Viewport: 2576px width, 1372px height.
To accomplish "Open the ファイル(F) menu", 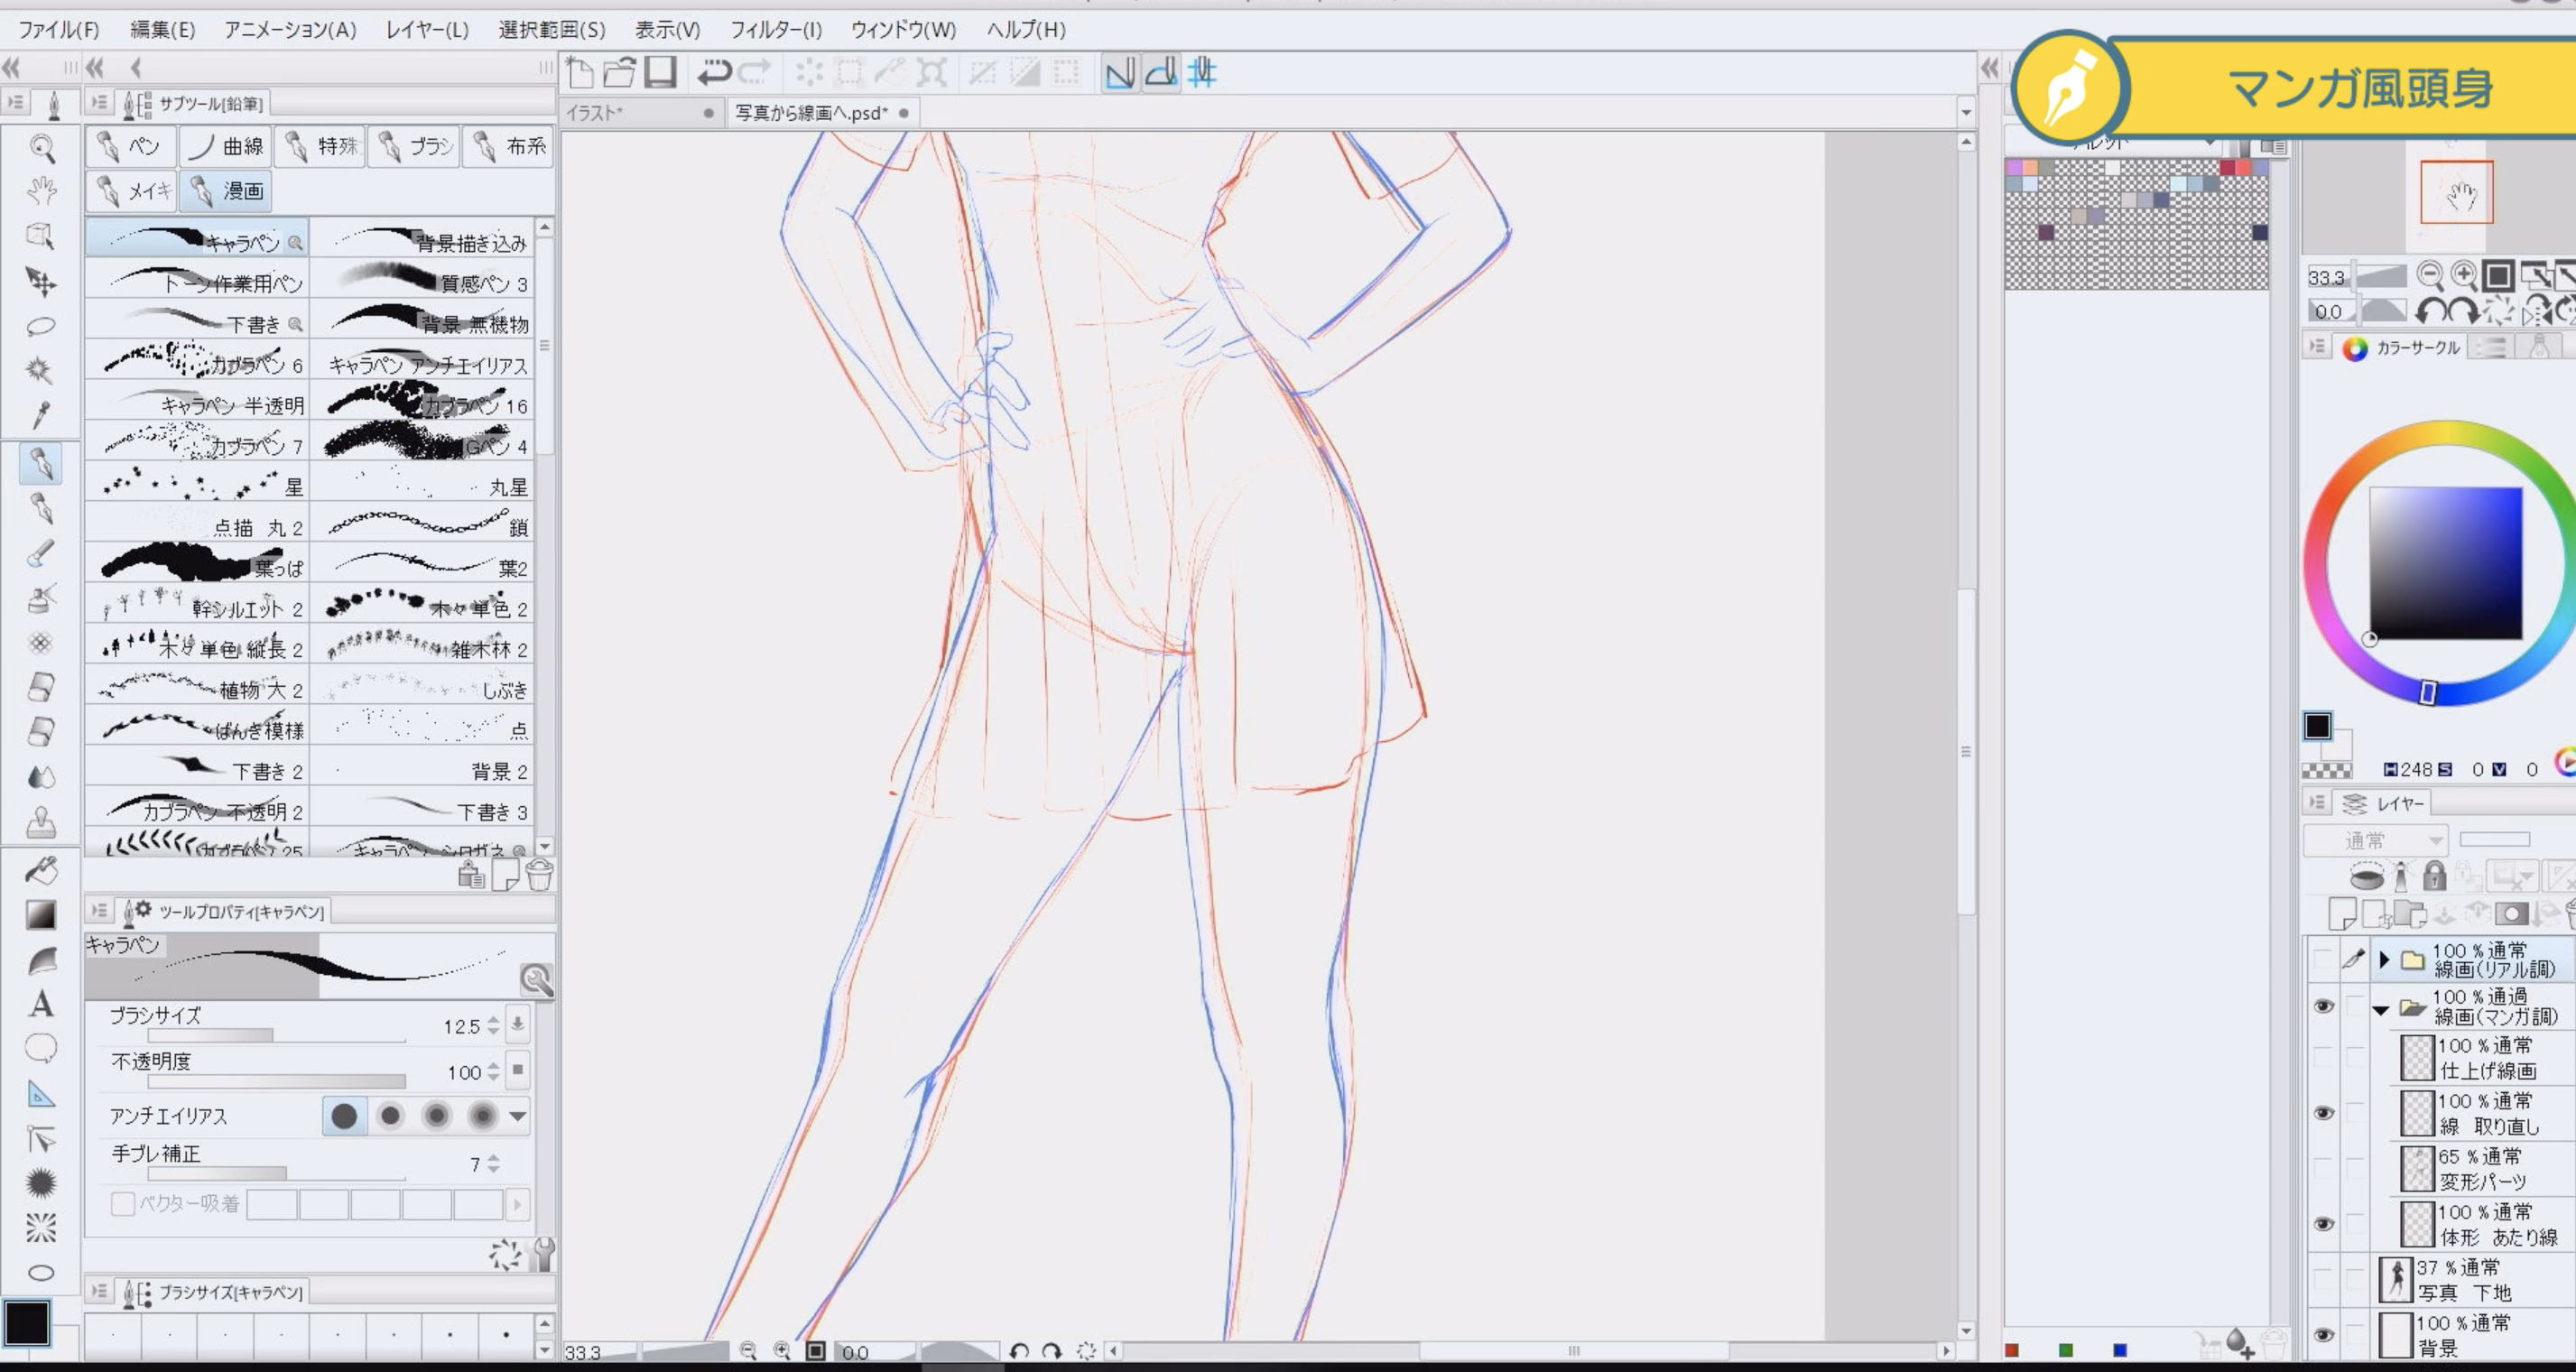I will 58,30.
